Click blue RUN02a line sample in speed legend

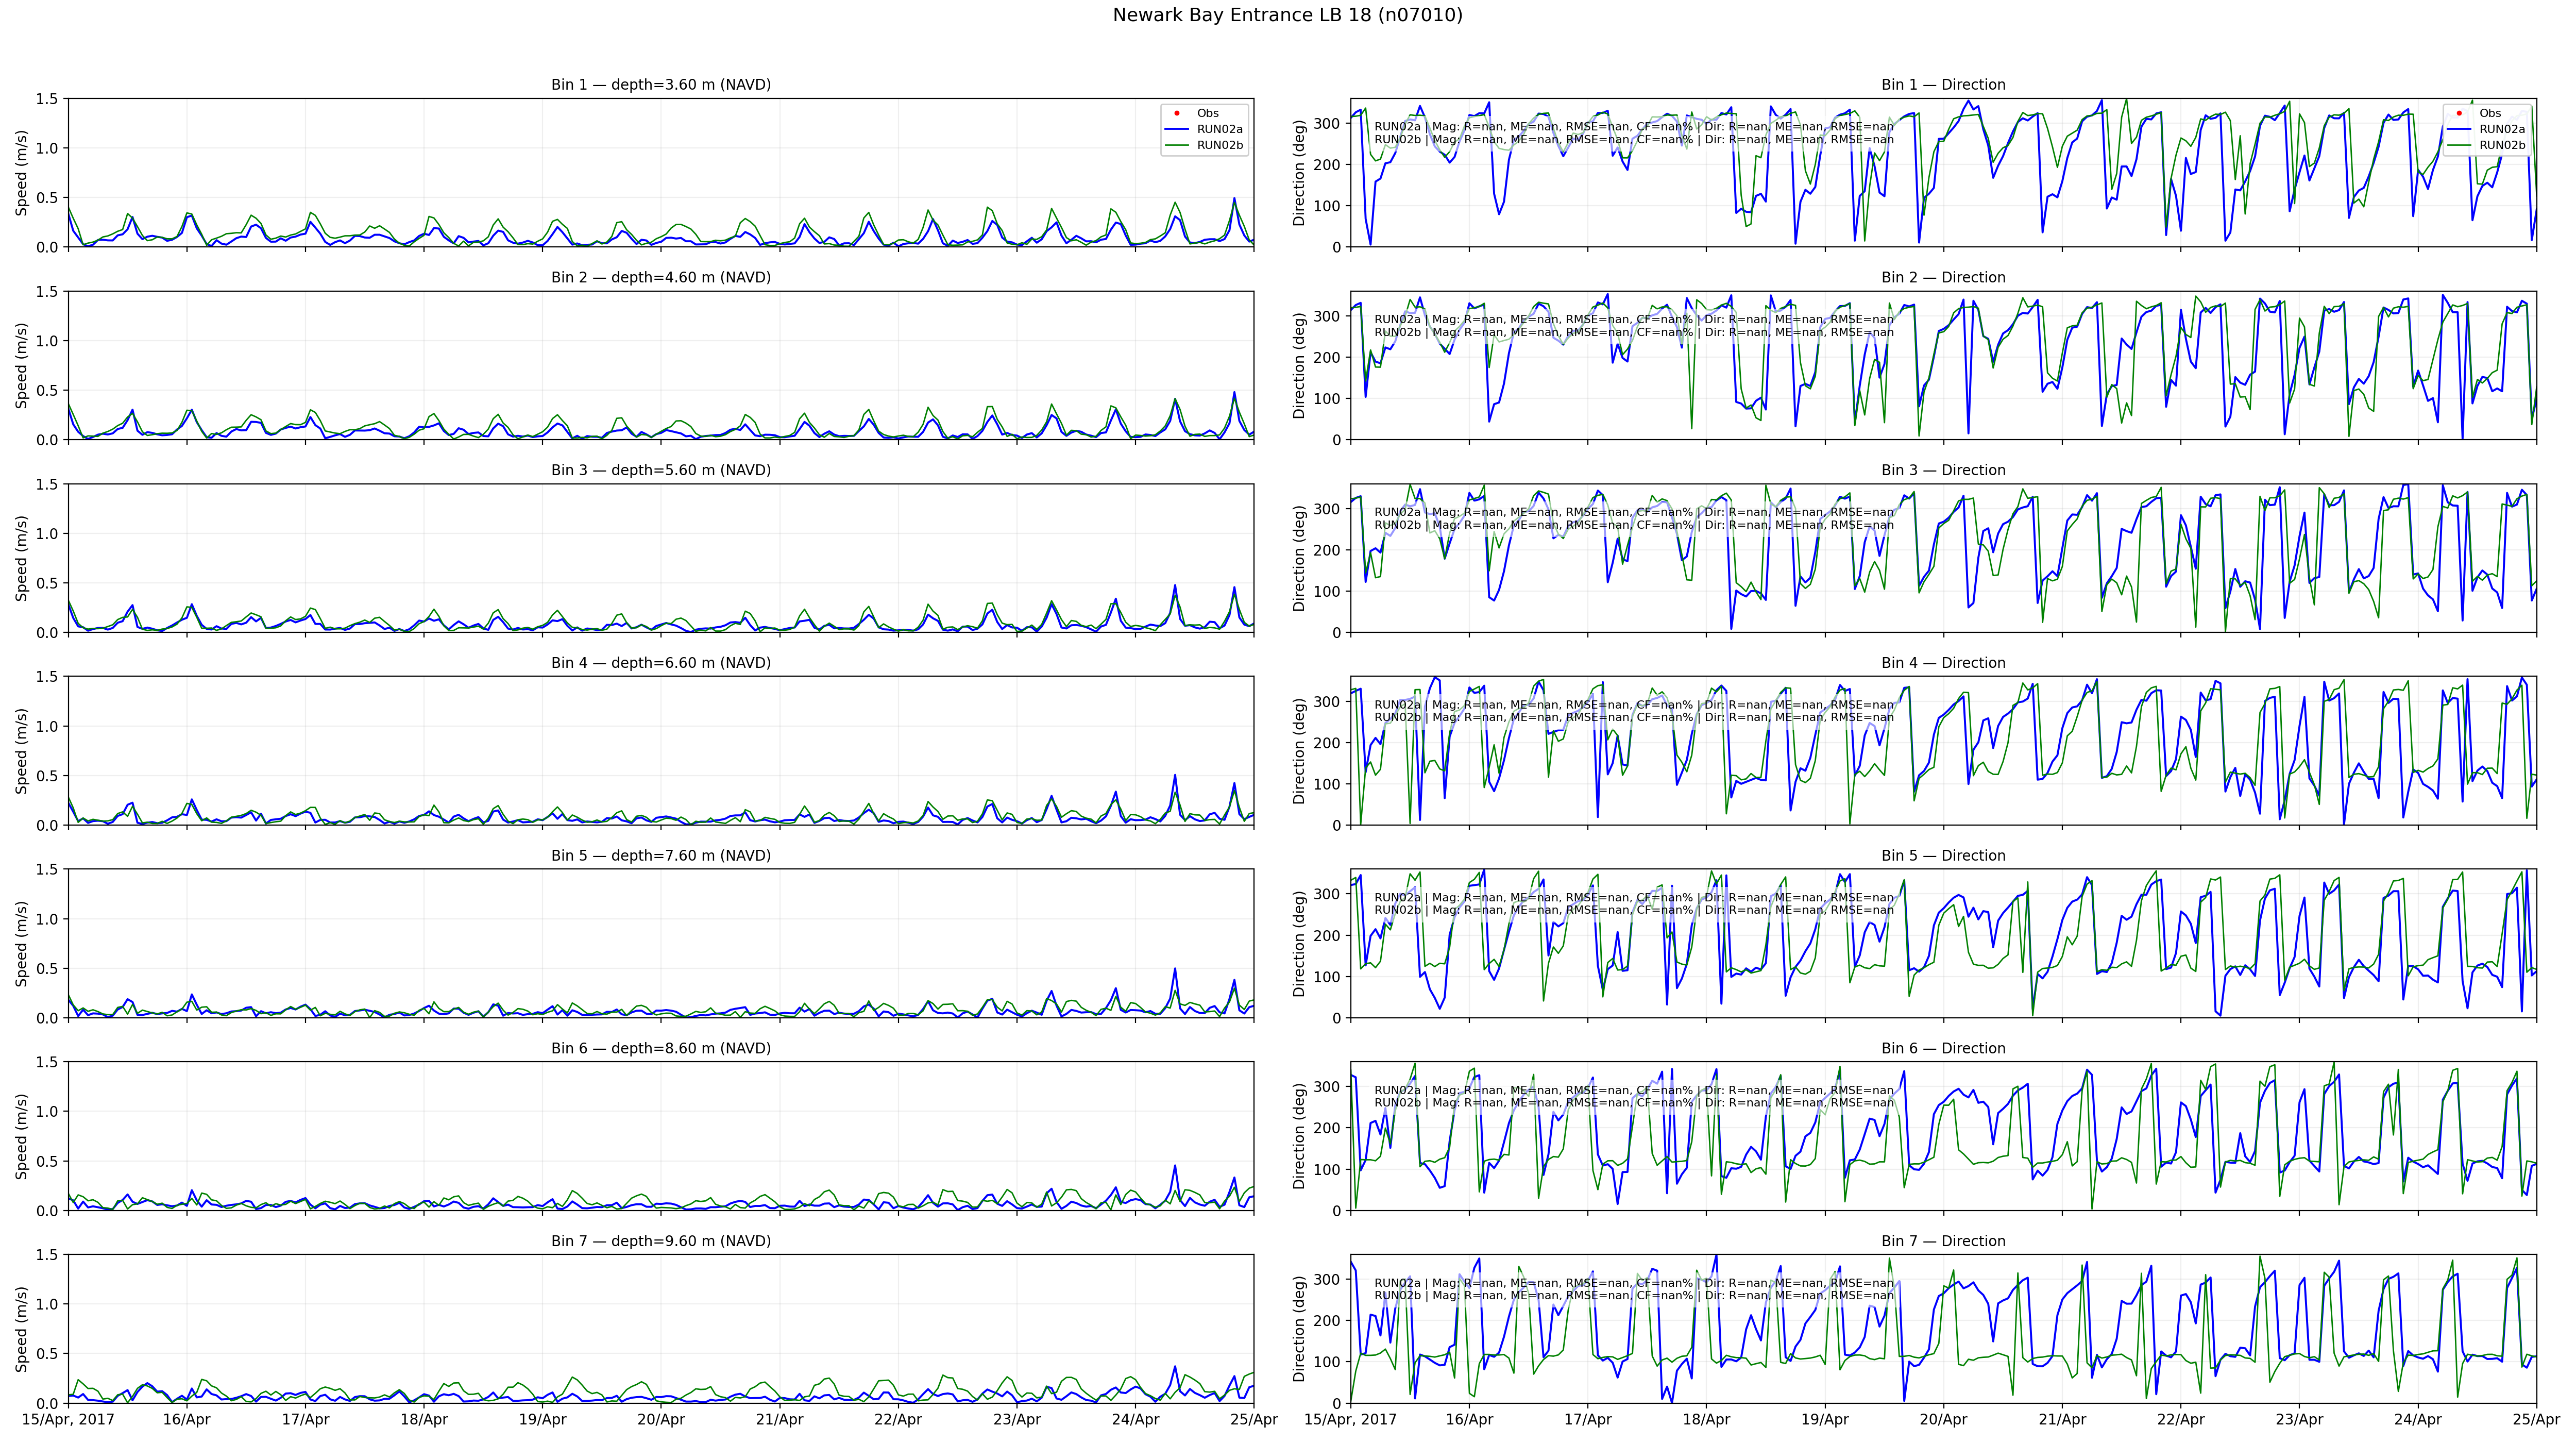coord(1177,129)
